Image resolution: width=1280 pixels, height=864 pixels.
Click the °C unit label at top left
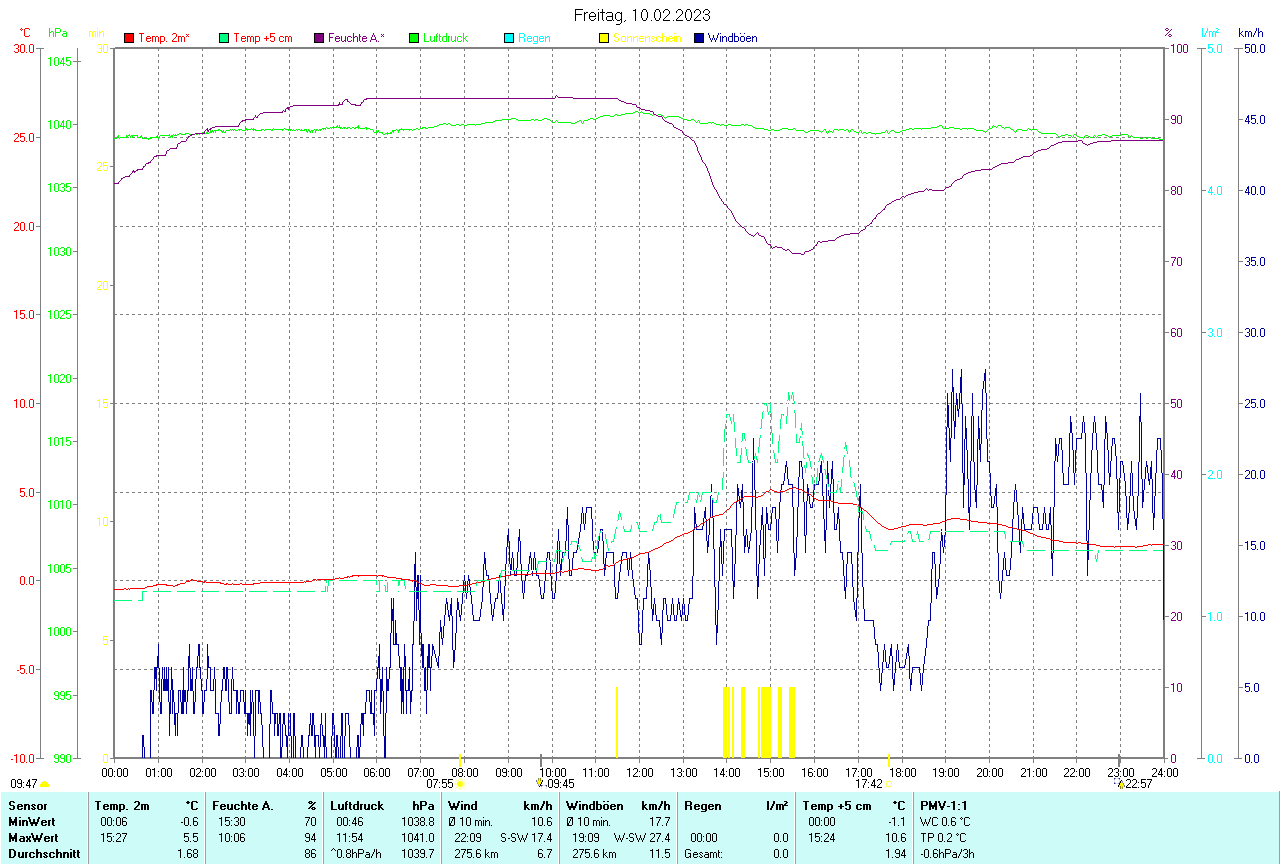(25, 33)
